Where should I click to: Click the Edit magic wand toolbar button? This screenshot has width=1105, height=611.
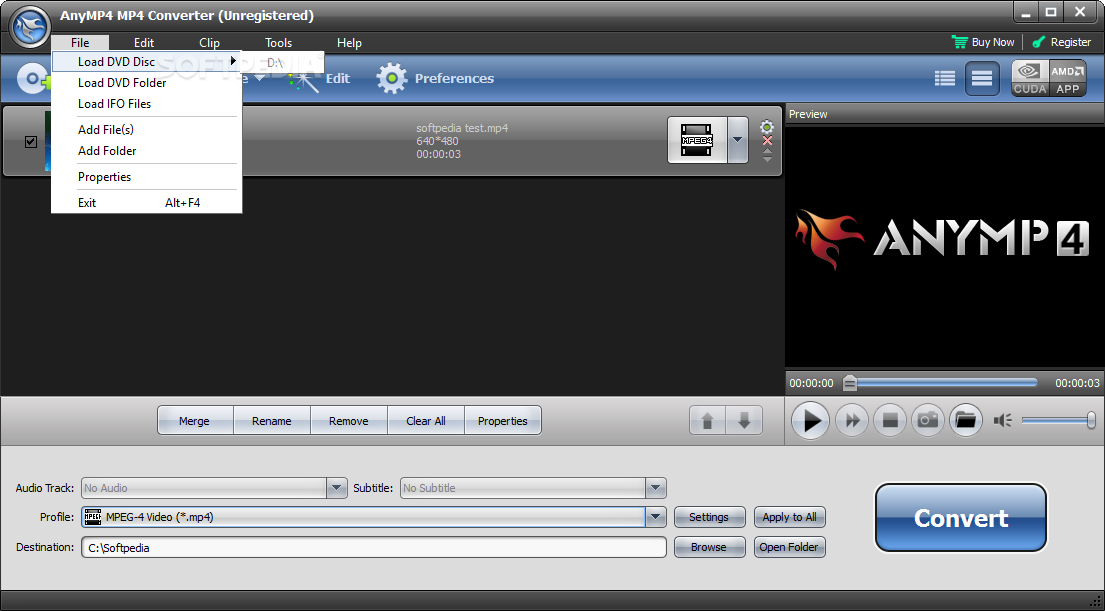[x=319, y=78]
